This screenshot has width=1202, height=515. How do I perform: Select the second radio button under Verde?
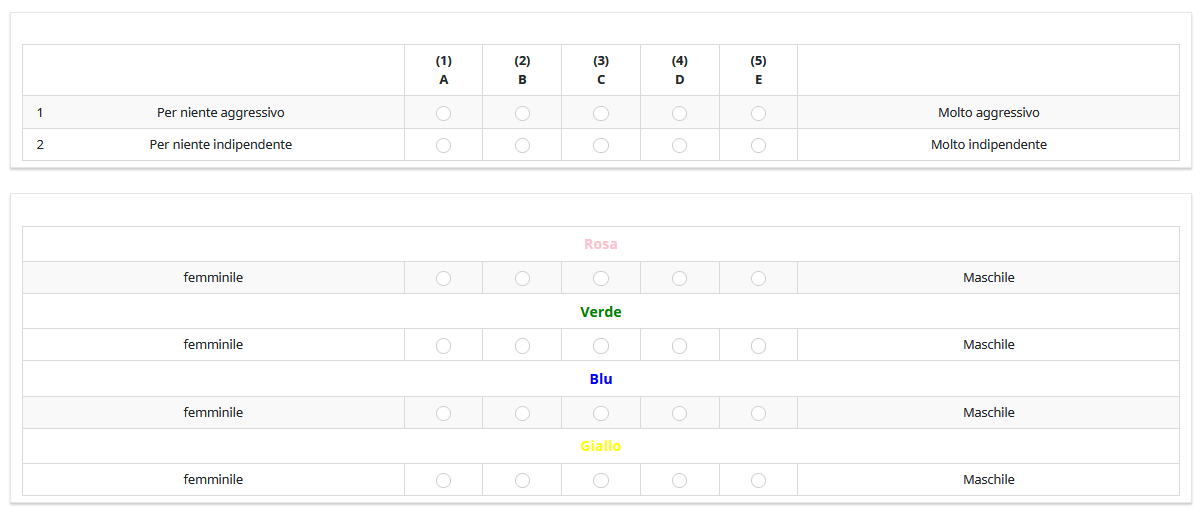(x=522, y=345)
